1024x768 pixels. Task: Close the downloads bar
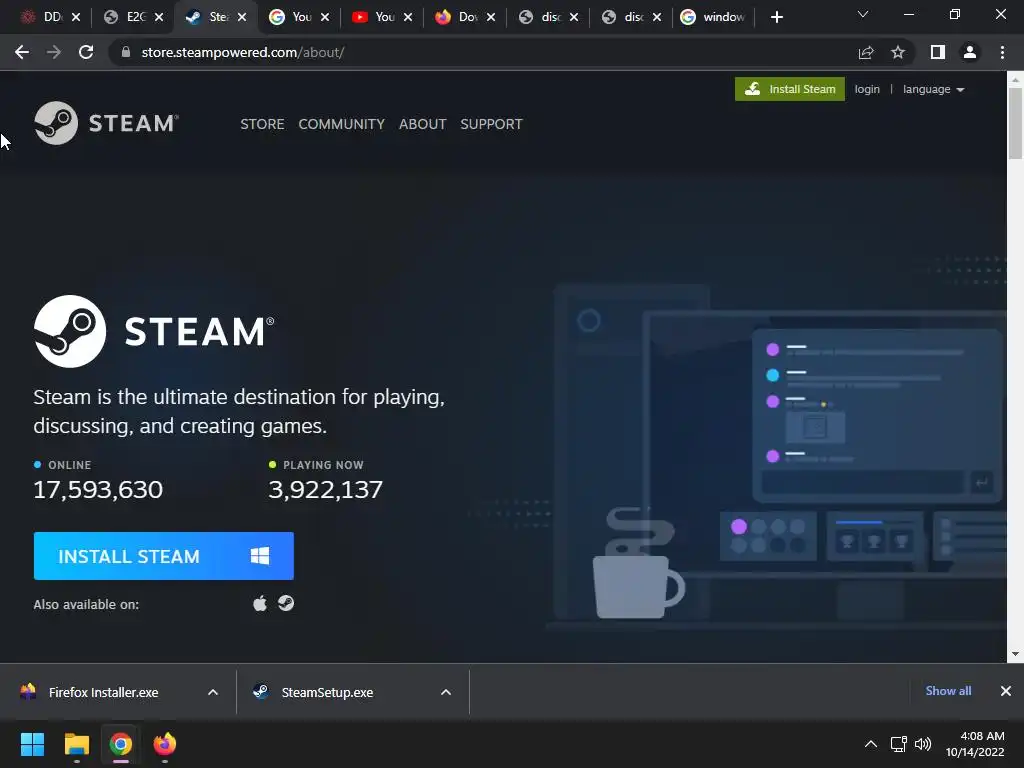click(x=1006, y=691)
